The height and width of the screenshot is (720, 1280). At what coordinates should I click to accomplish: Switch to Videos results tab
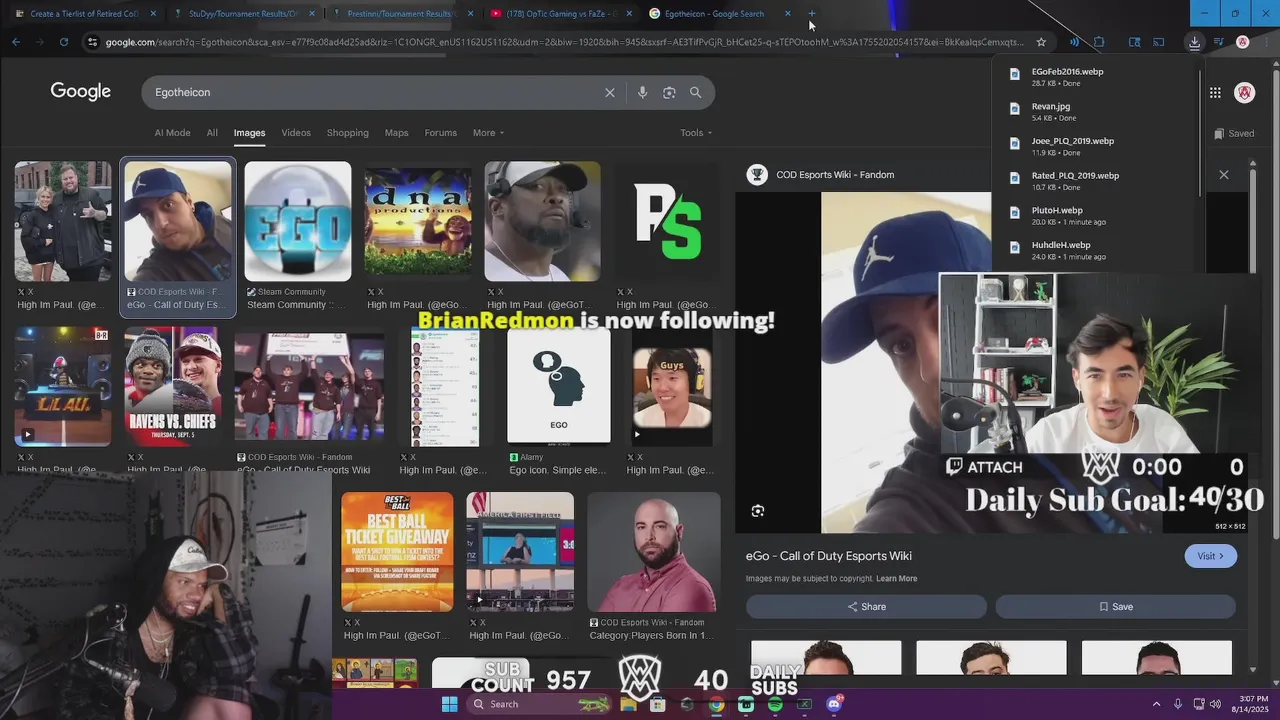(x=296, y=133)
